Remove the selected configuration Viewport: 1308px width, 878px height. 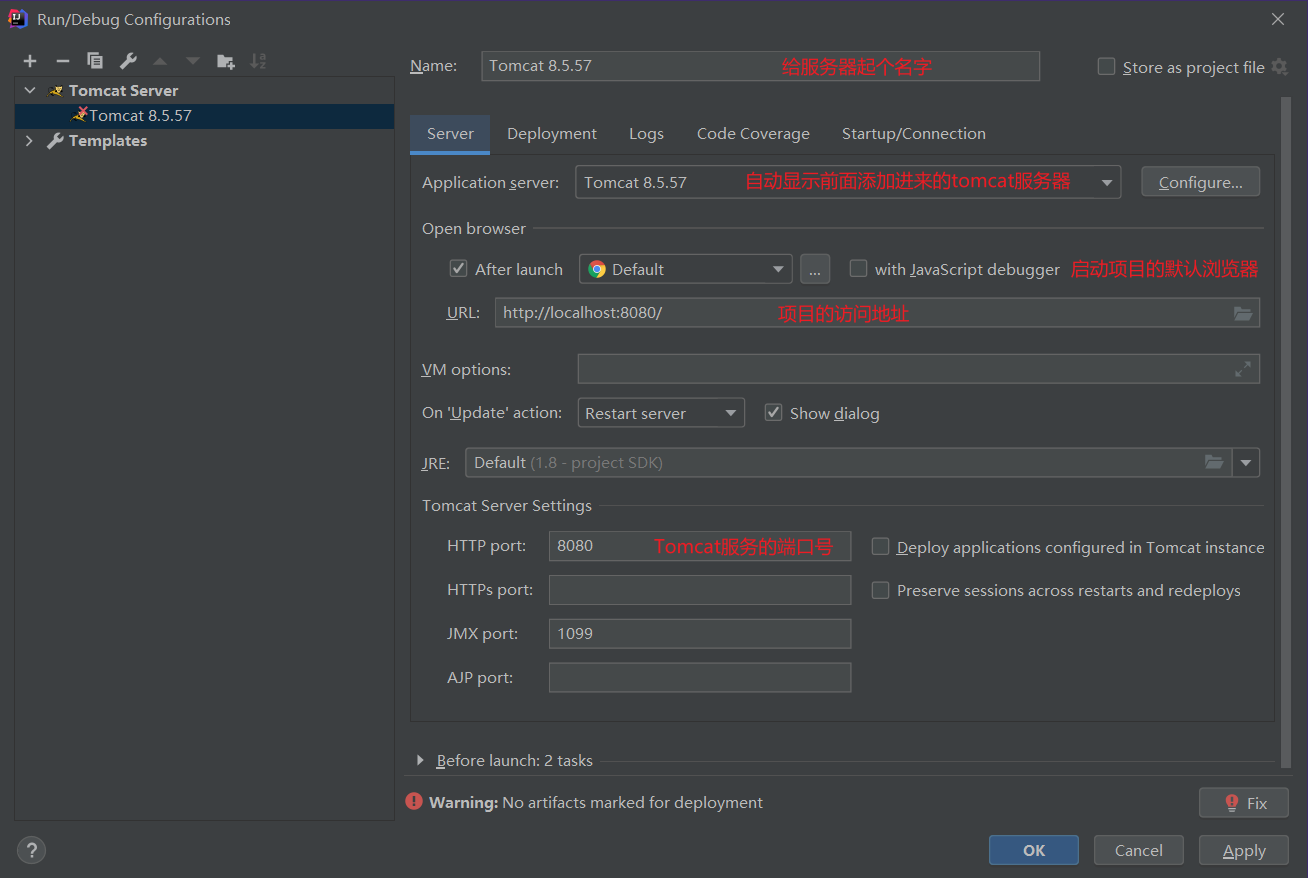[62, 61]
